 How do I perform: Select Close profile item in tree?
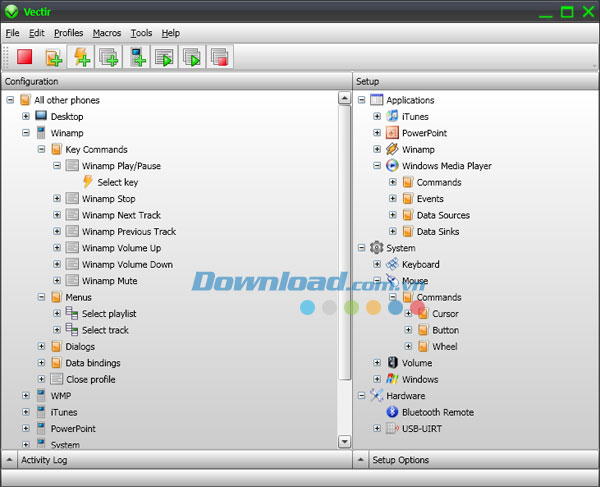coord(90,379)
